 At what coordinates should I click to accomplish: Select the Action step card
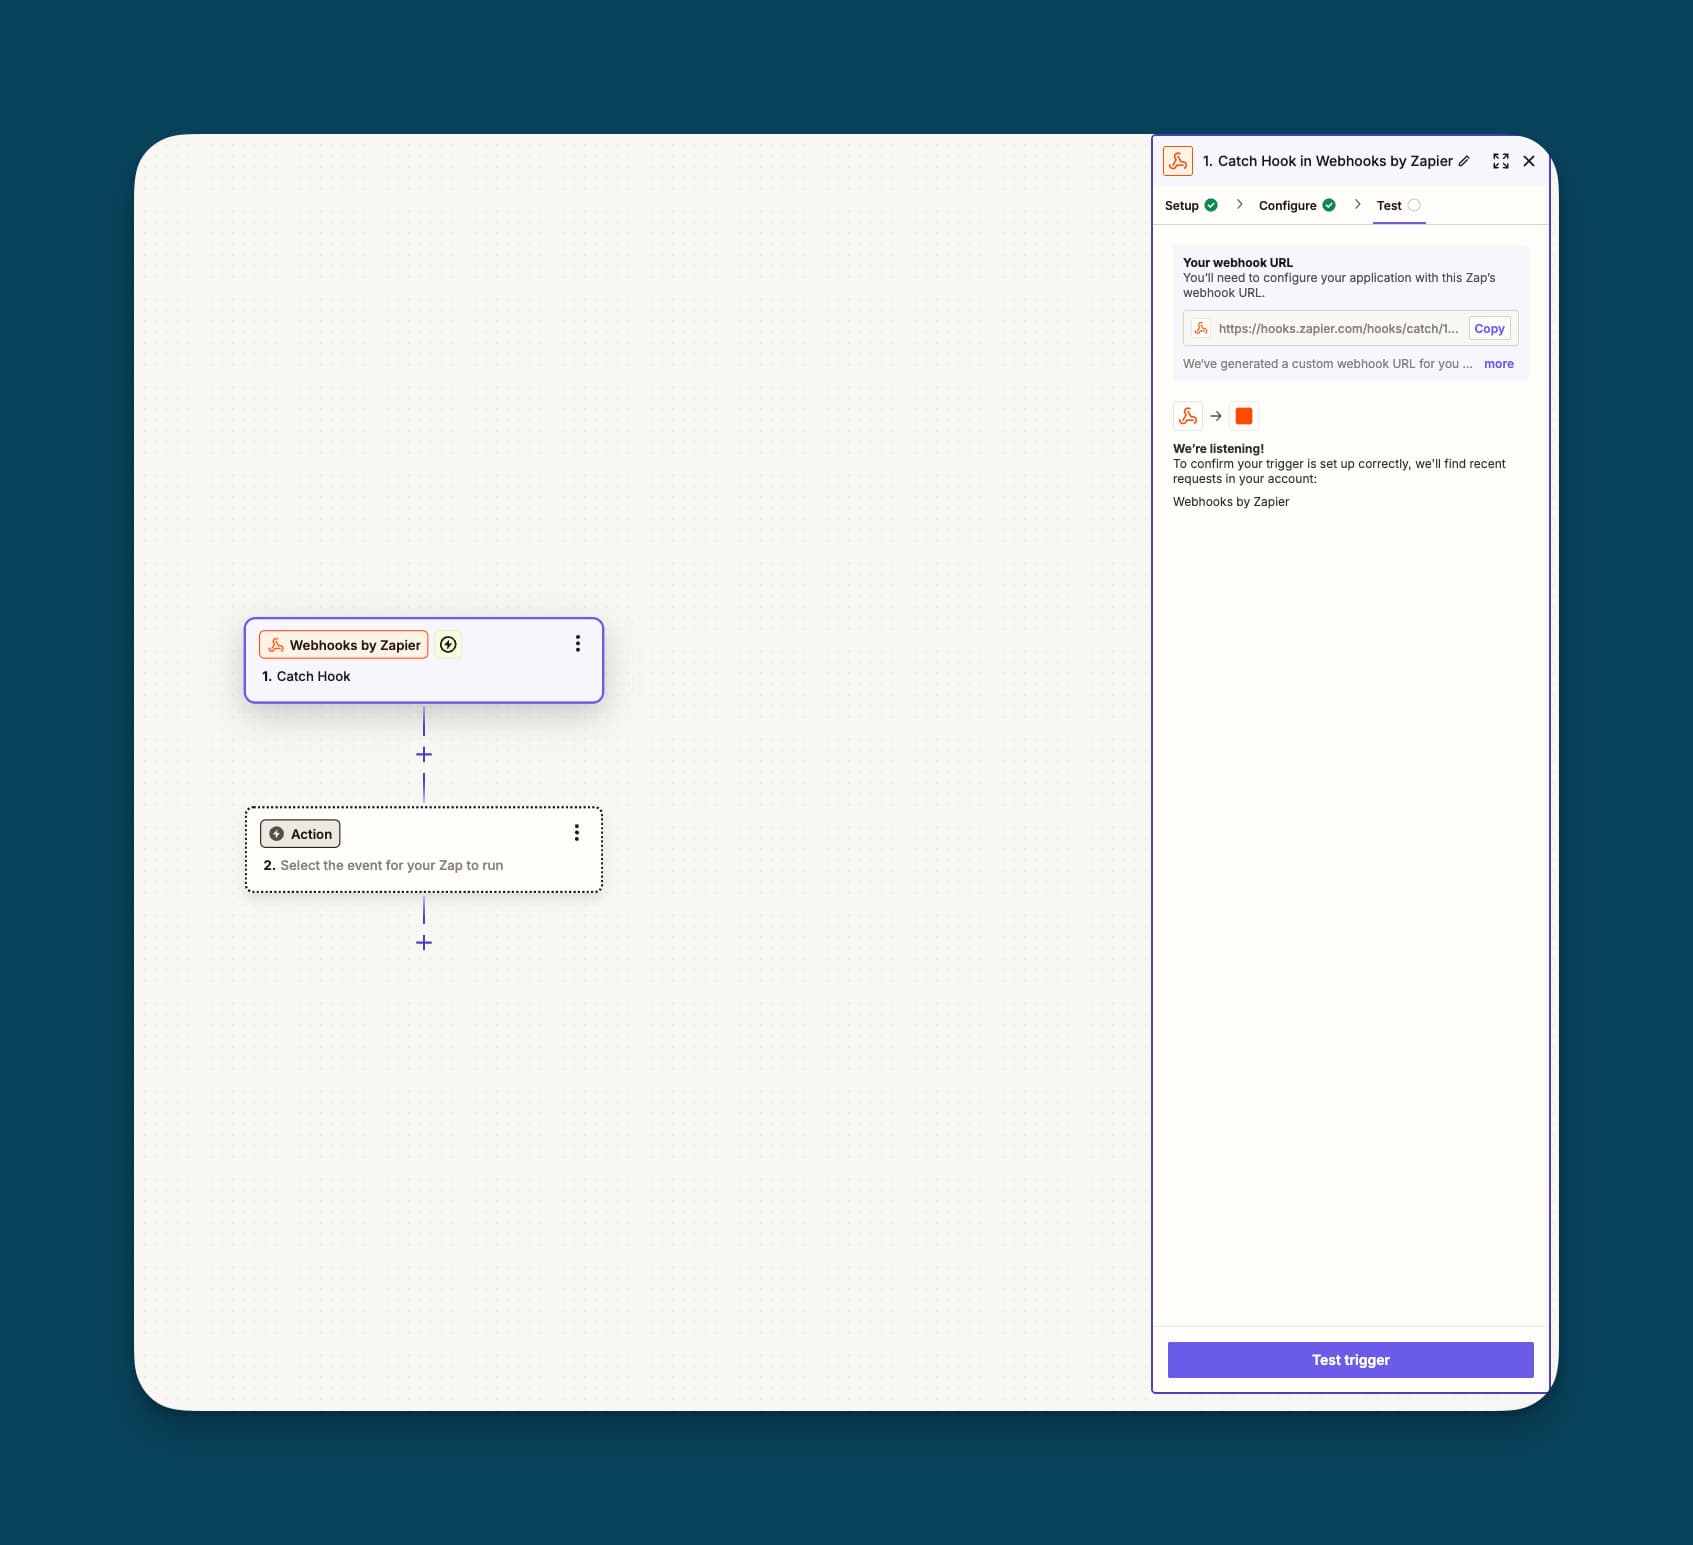tap(424, 865)
